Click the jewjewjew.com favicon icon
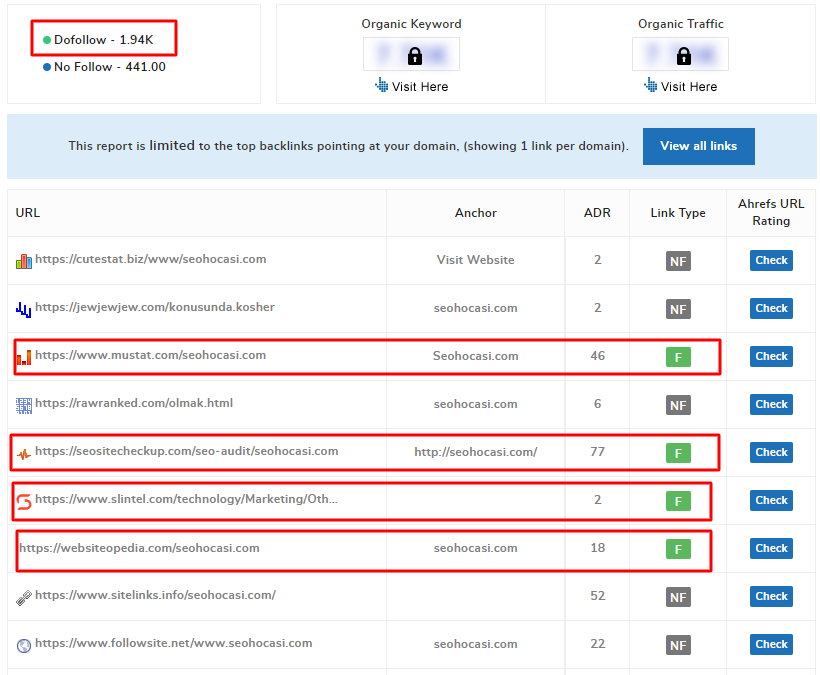Image resolution: width=820 pixels, height=675 pixels. tap(24, 309)
